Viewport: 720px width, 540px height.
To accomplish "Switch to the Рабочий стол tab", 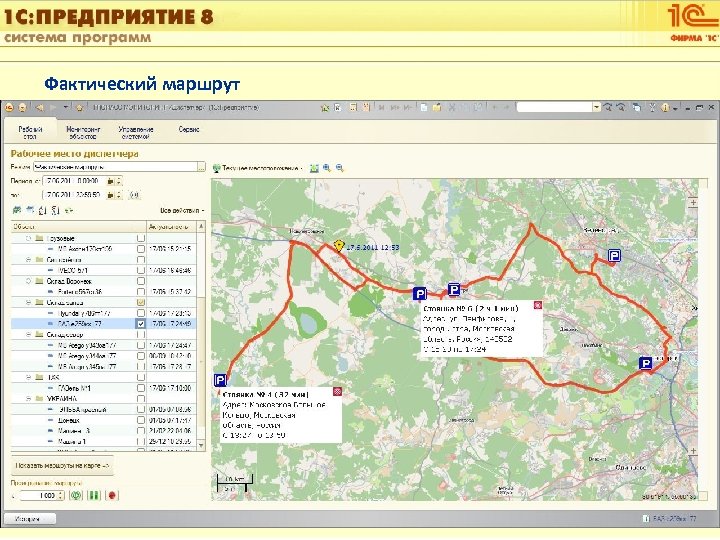I will point(30,133).
